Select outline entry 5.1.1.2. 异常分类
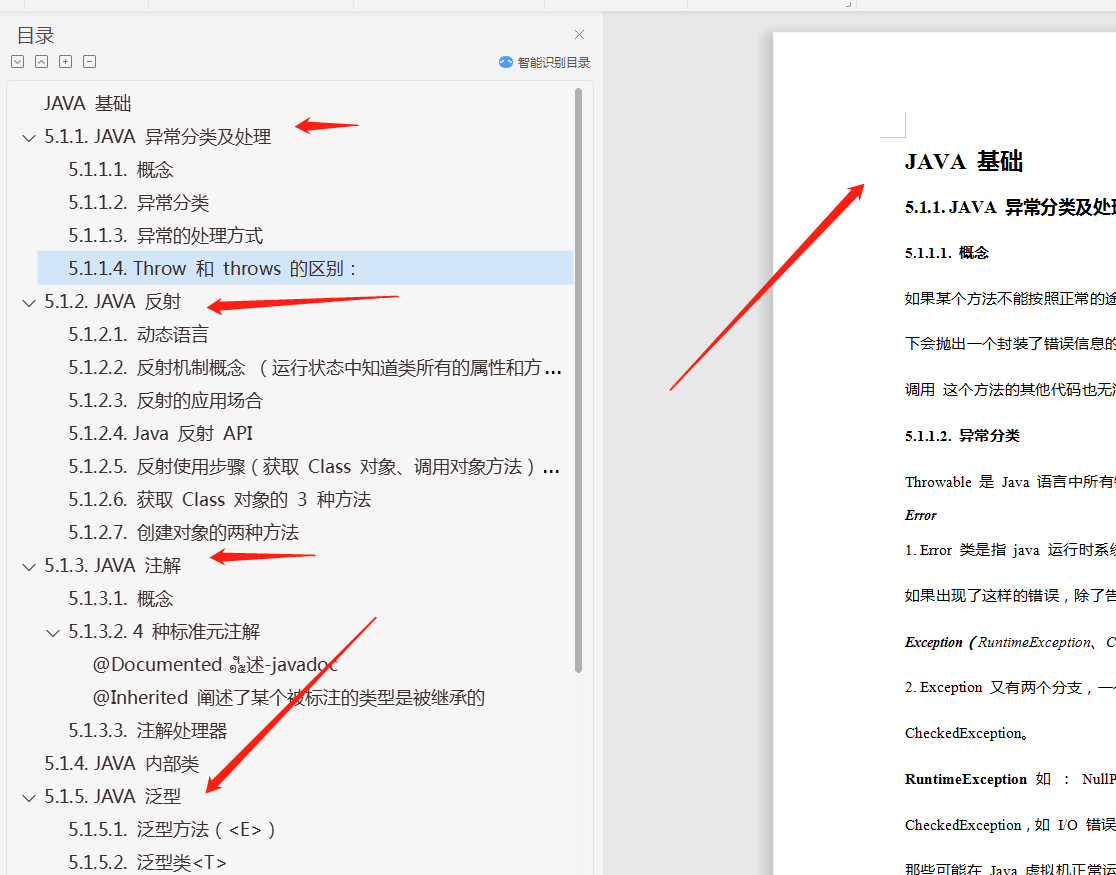 [139, 202]
